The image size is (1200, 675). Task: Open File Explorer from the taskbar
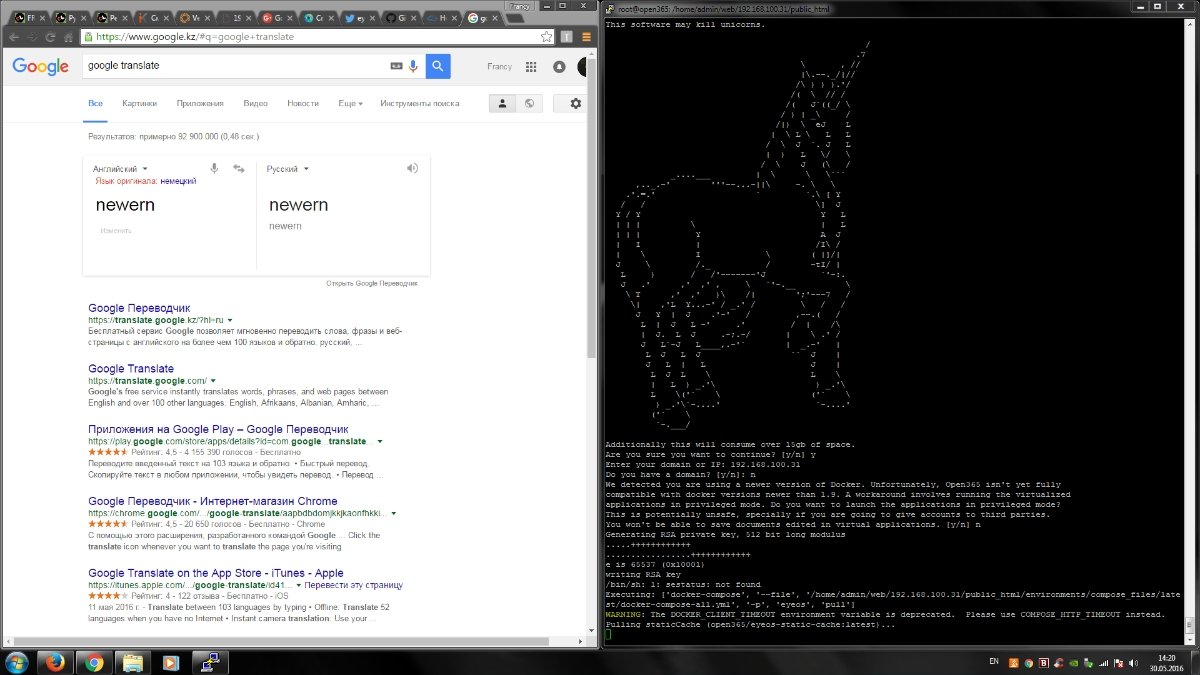[x=133, y=662]
